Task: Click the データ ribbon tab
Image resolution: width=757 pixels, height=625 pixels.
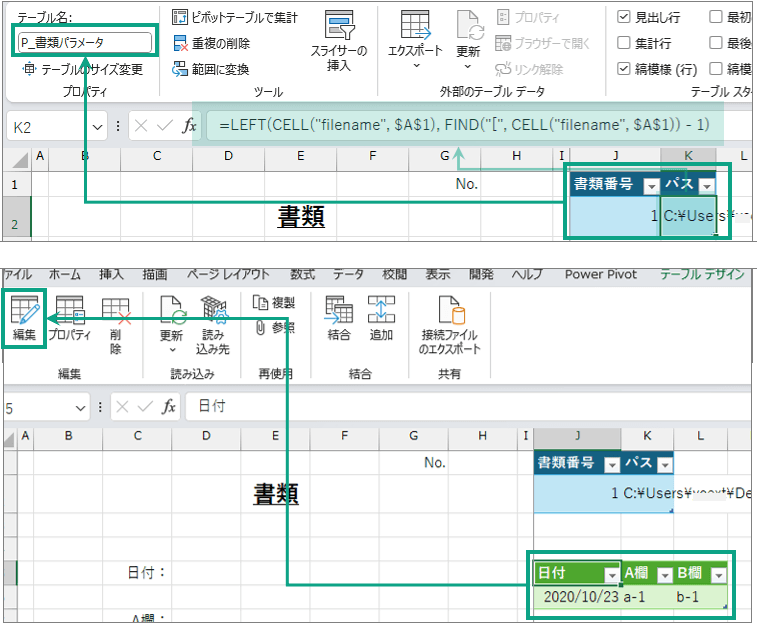Action: point(348,275)
